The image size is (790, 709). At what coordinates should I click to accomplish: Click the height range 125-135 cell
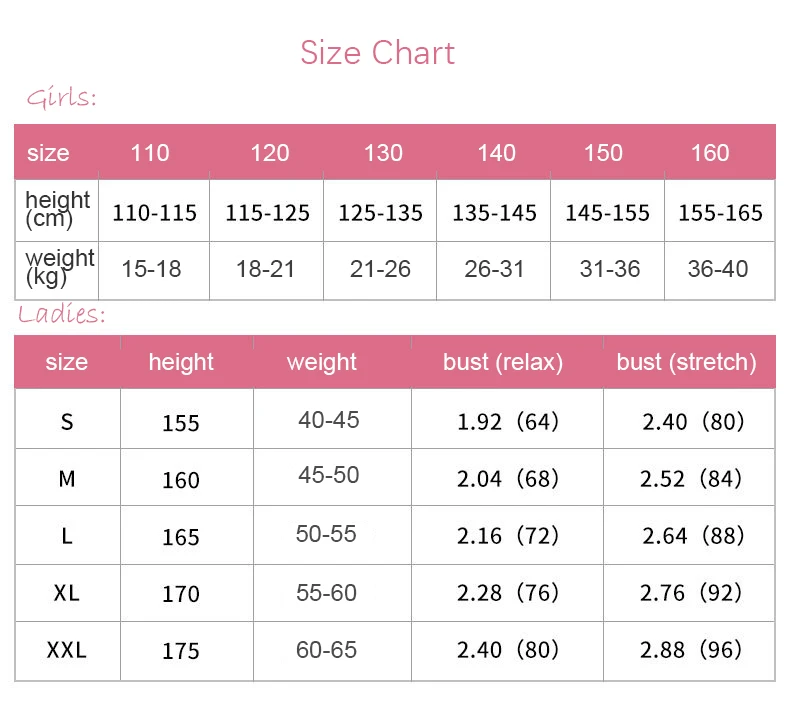pos(380,213)
